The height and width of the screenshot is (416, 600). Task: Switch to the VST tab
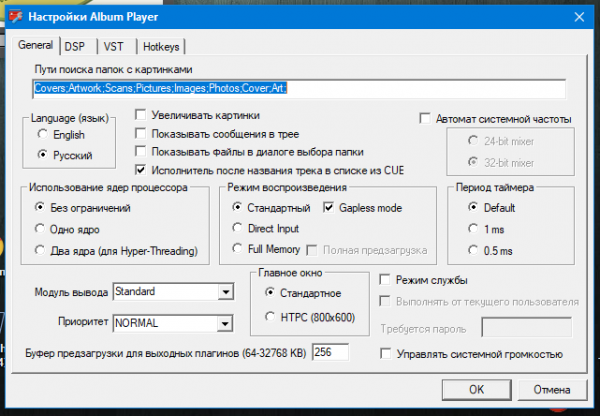click(x=117, y=47)
